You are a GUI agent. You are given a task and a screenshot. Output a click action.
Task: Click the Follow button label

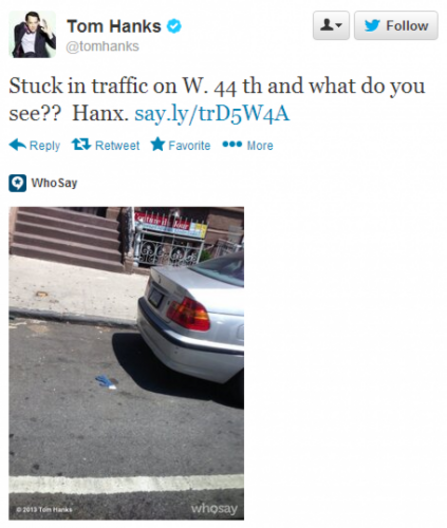pyautogui.click(x=407, y=26)
